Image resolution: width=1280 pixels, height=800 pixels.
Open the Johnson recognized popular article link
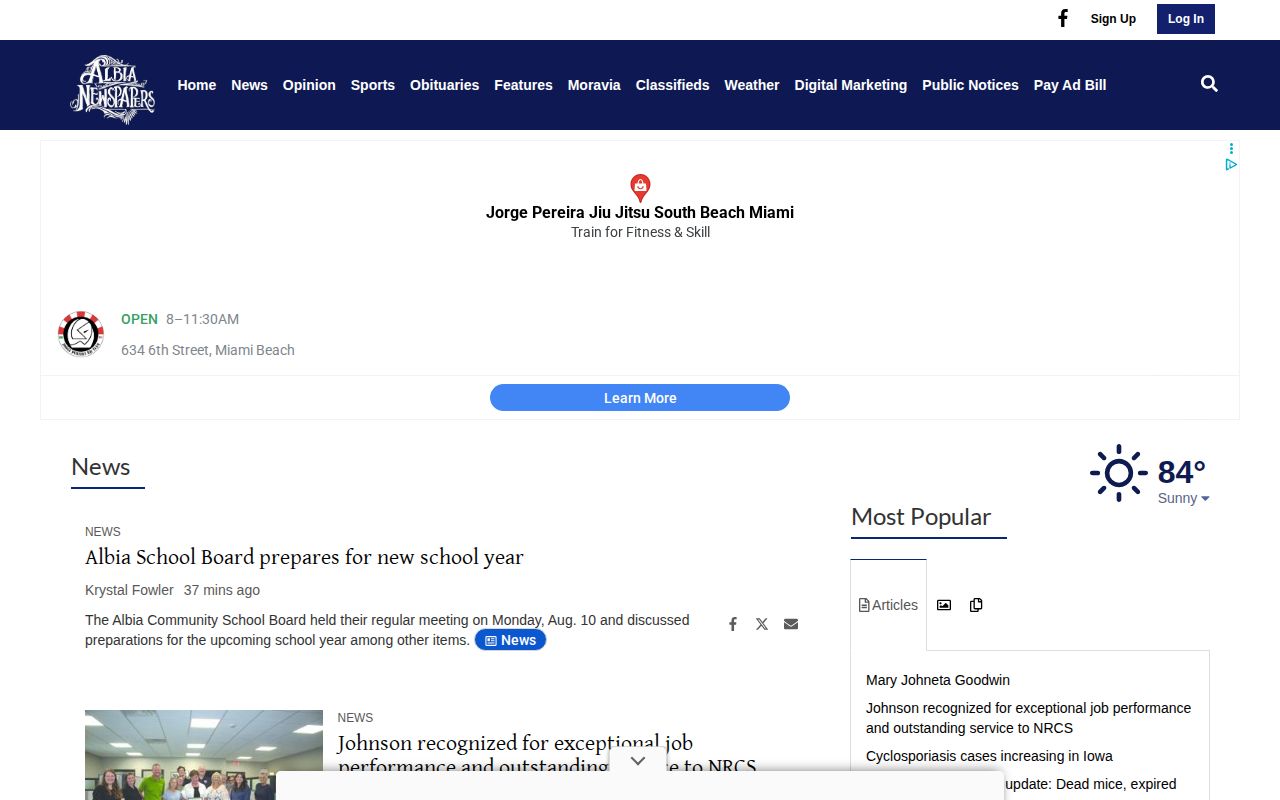coord(1028,718)
